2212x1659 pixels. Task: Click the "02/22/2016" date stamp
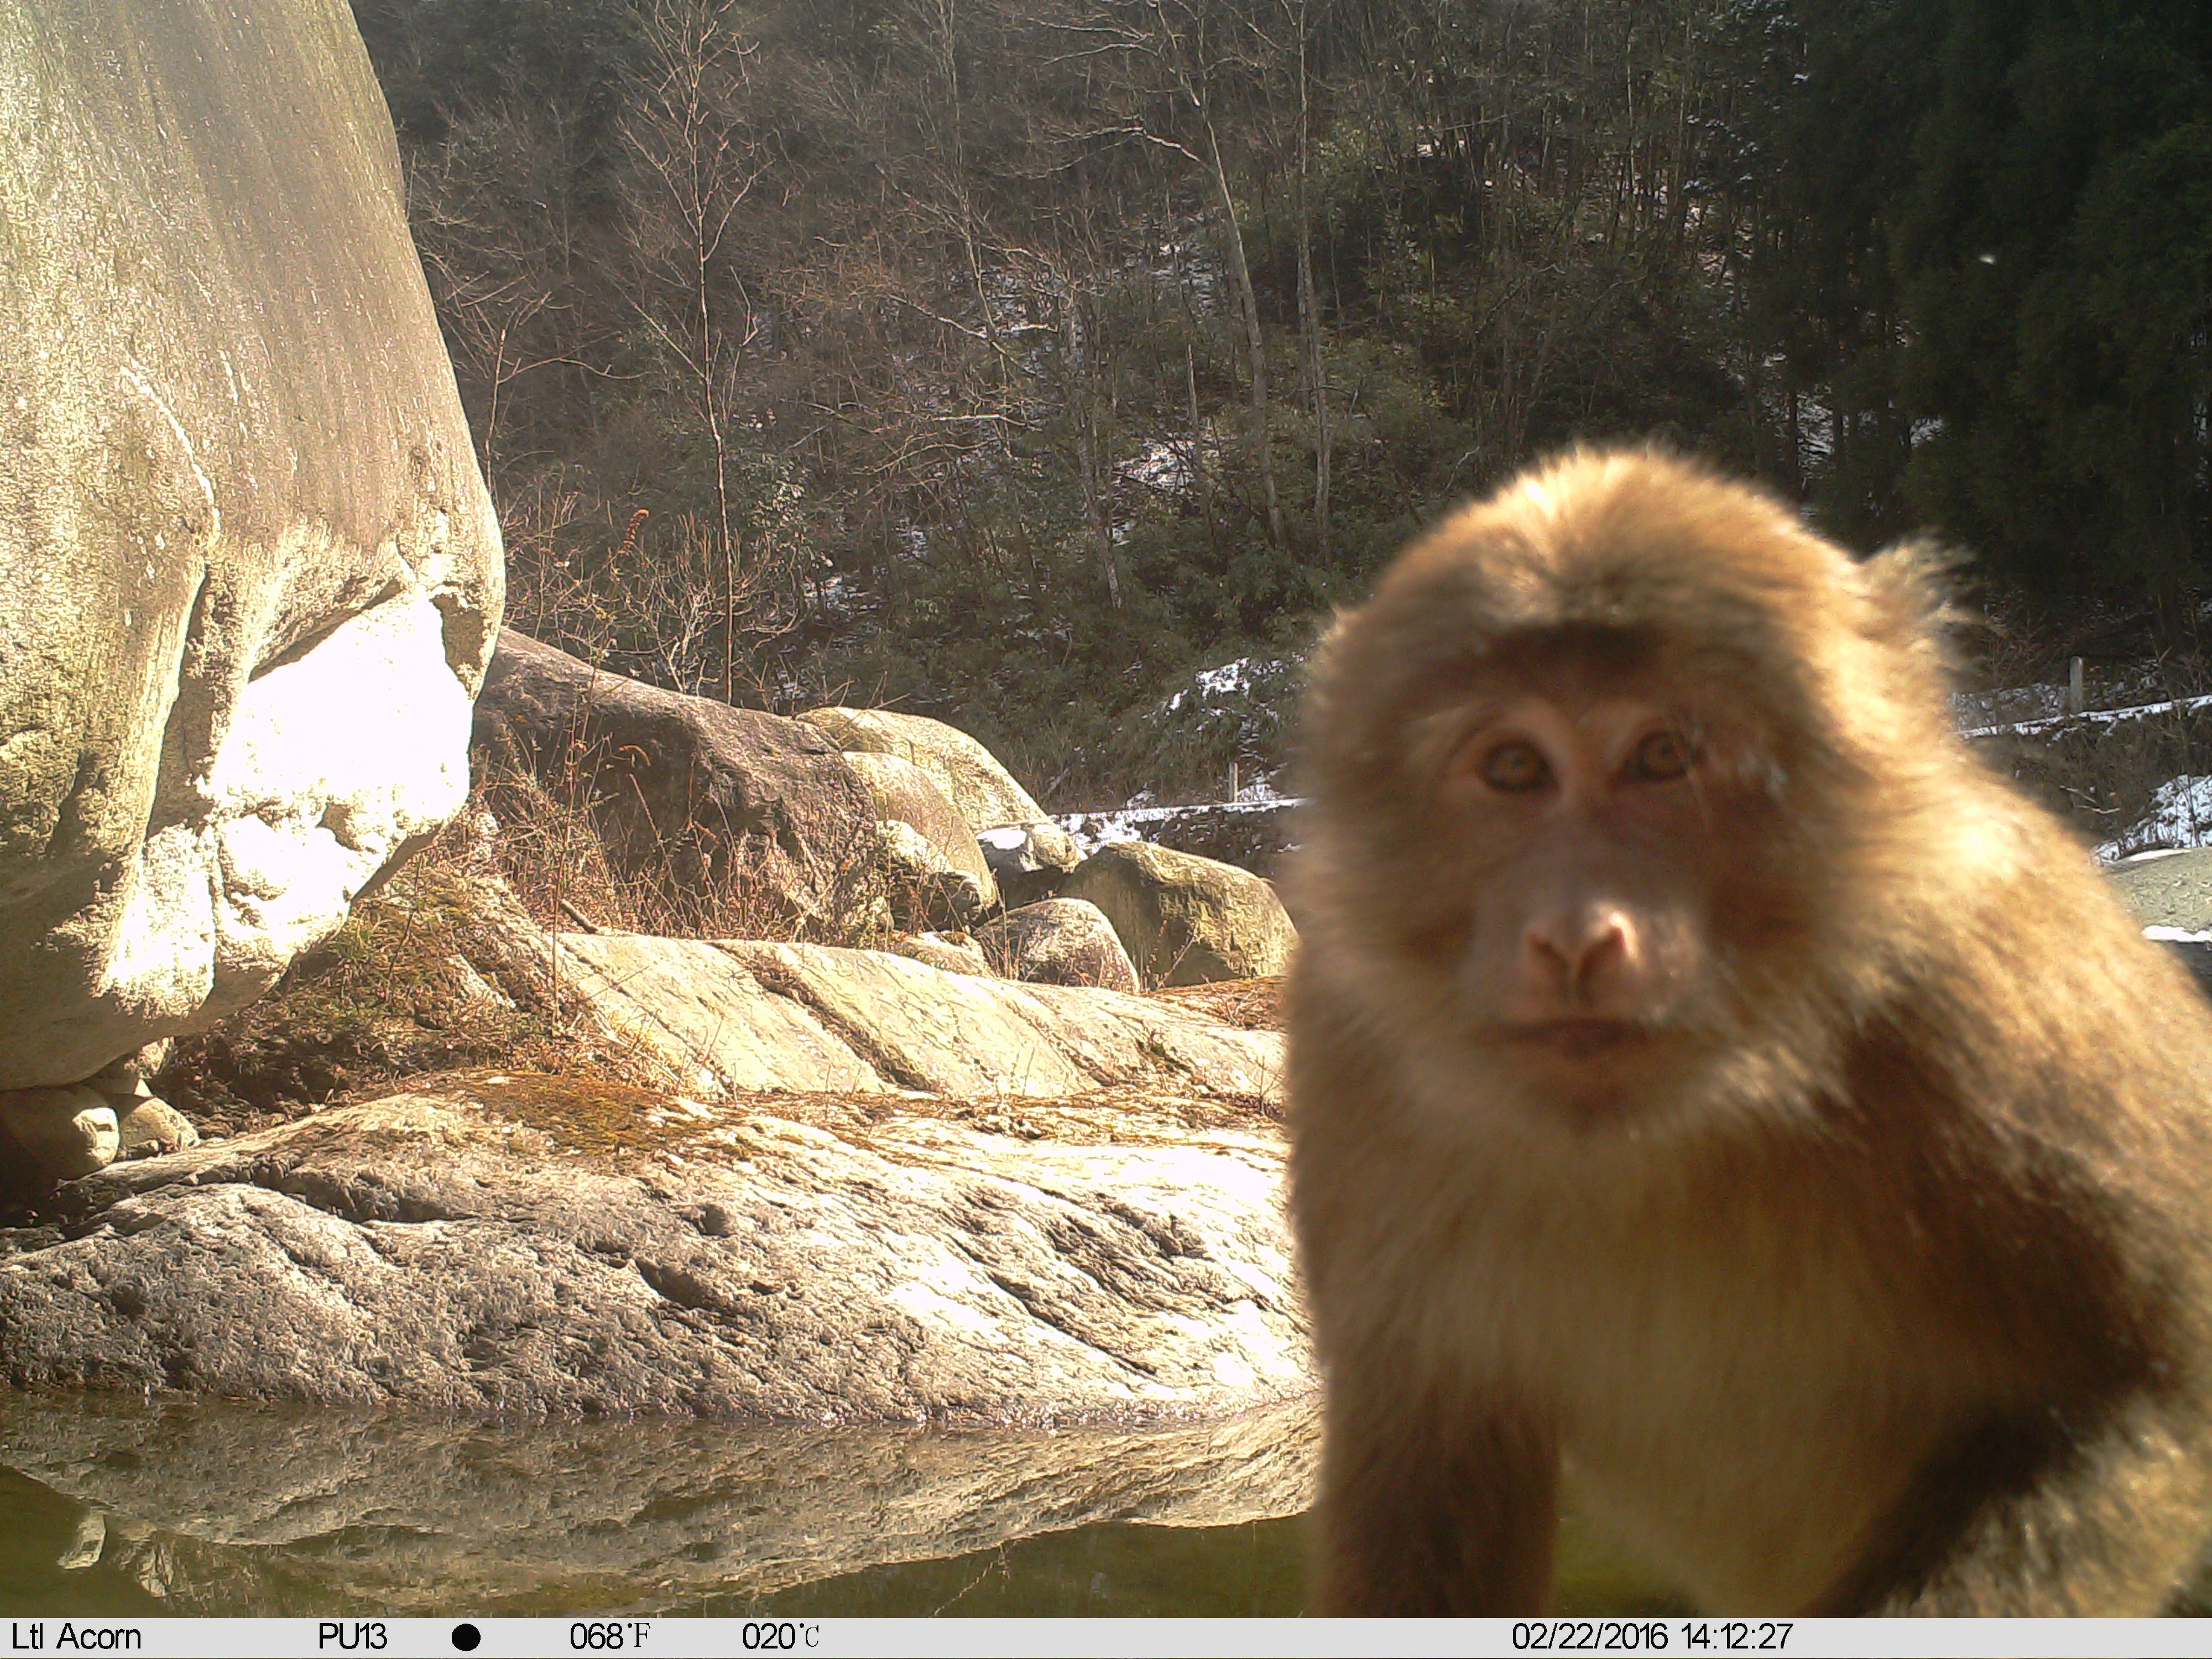pyautogui.click(x=1590, y=1637)
